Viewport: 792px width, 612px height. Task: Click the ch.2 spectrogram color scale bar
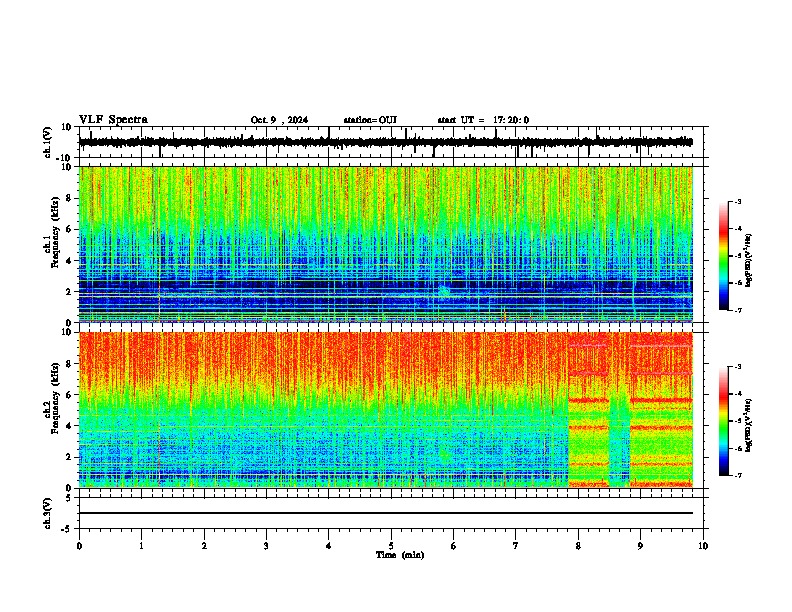(x=724, y=421)
